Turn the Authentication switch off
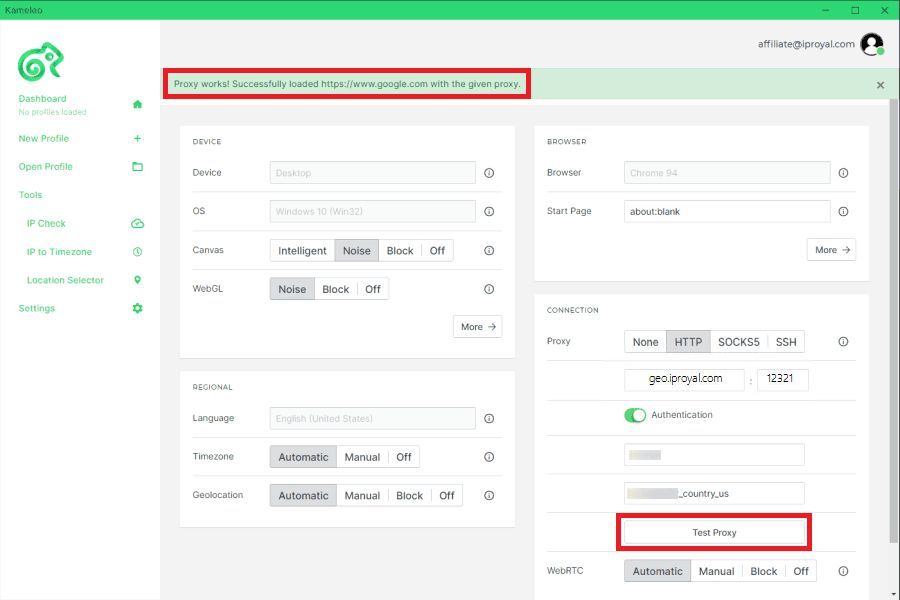The height and width of the screenshot is (600, 900). pyautogui.click(x=635, y=415)
